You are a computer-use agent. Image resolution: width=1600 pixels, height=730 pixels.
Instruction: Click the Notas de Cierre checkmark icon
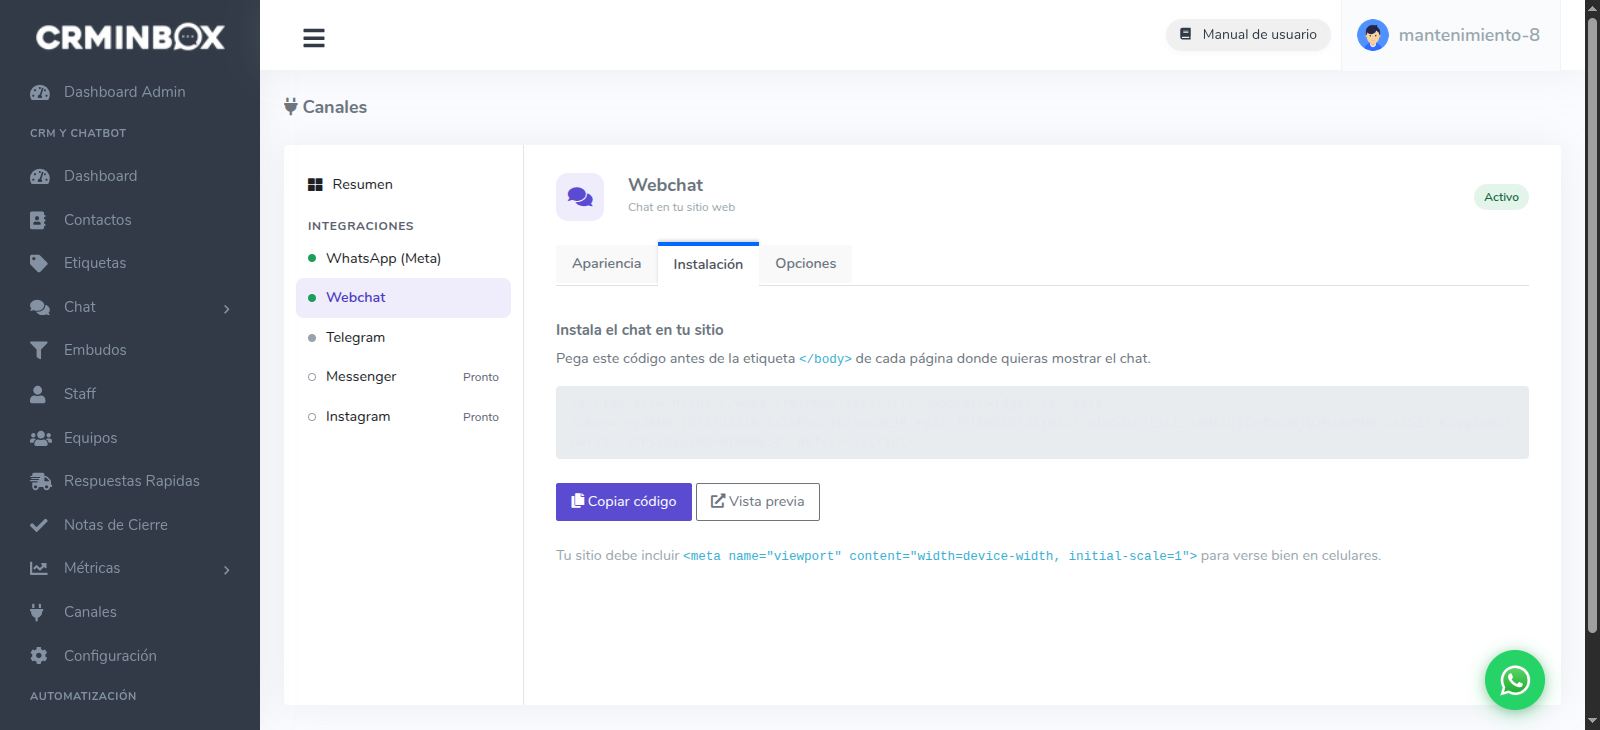coord(38,525)
